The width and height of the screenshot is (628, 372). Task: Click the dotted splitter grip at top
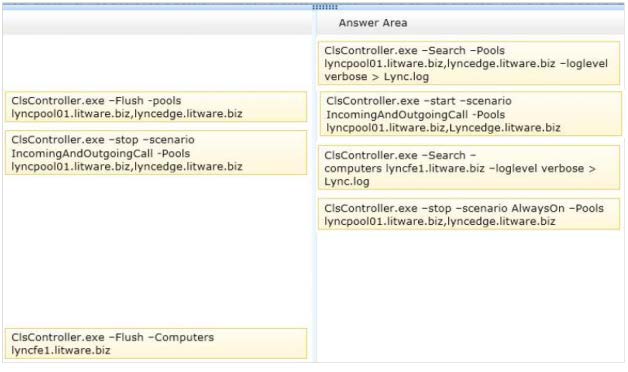tap(325, 7)
